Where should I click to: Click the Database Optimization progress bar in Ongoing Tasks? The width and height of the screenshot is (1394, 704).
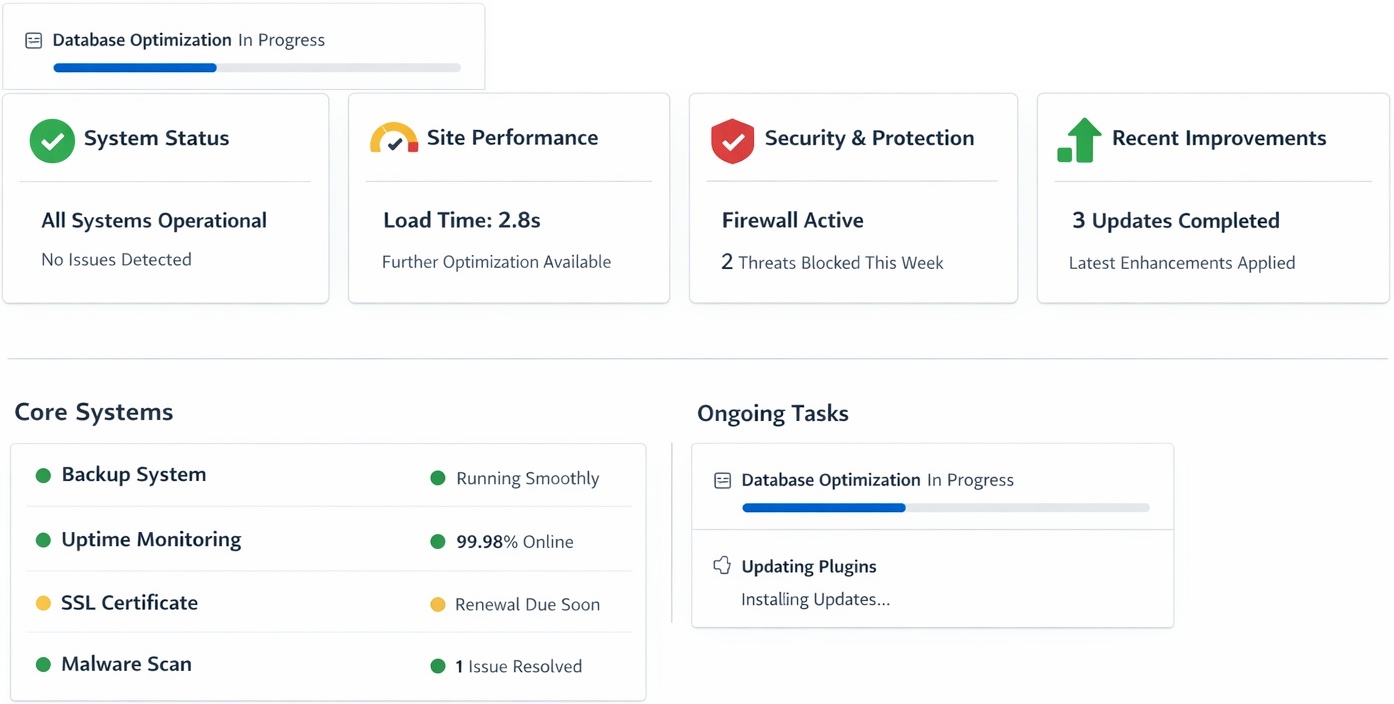point(945,508)
